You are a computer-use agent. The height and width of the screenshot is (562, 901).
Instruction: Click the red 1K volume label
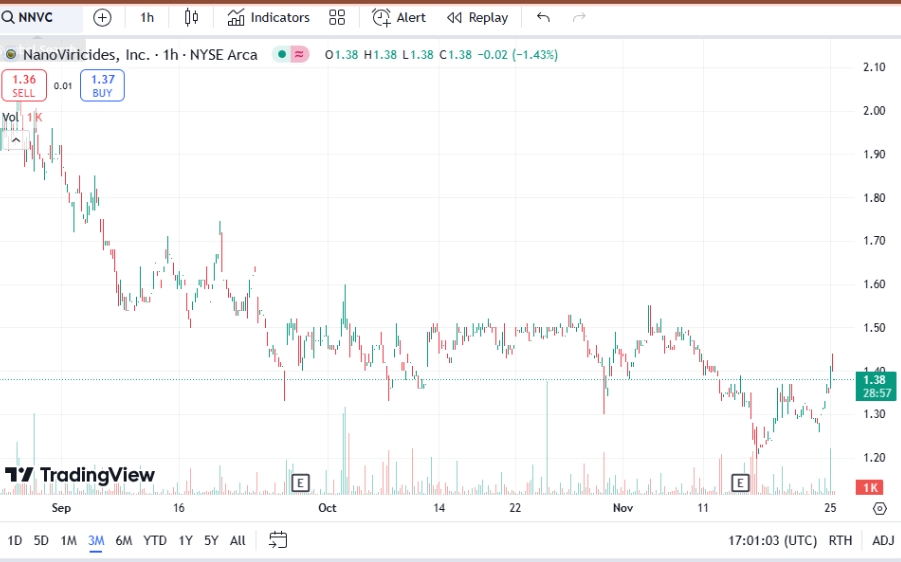point(870,488)
